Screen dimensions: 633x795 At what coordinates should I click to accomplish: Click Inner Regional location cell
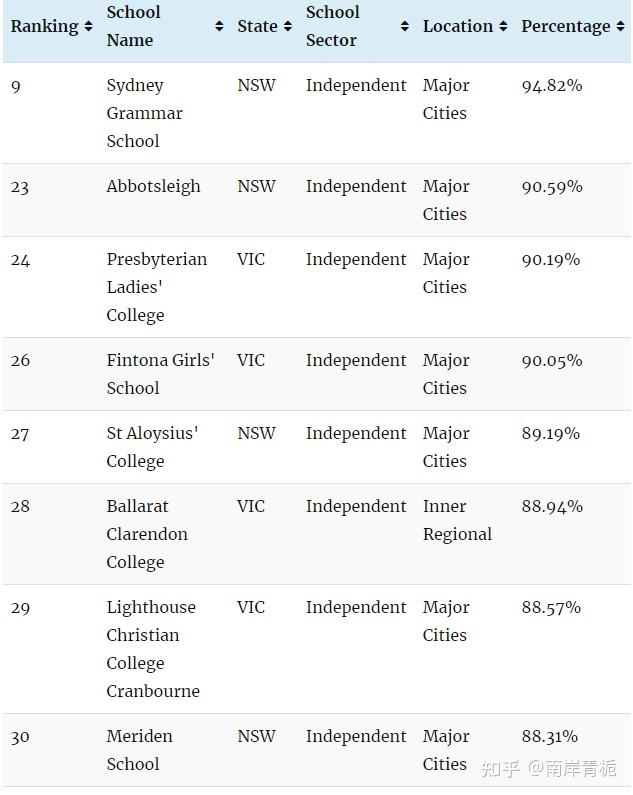[458, 520]
